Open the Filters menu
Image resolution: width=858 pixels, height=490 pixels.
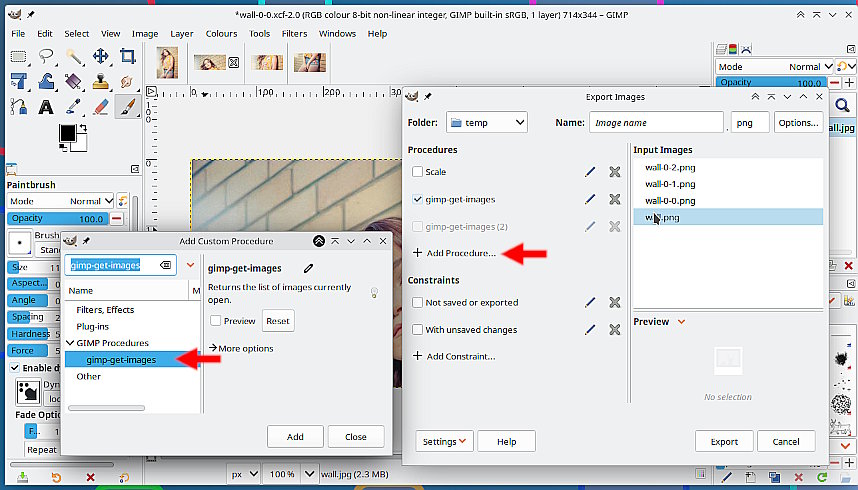pos(294,33)
